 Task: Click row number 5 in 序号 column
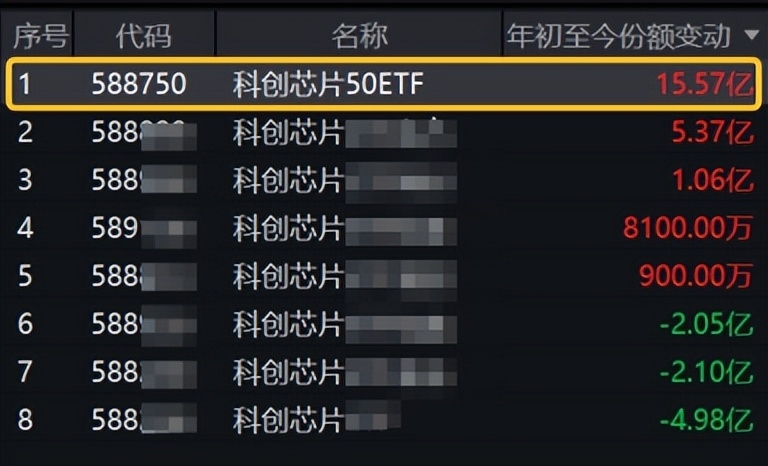[25, 275]
